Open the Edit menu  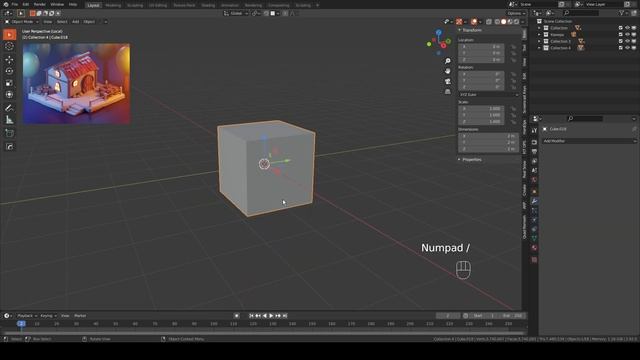pos(26,4)
